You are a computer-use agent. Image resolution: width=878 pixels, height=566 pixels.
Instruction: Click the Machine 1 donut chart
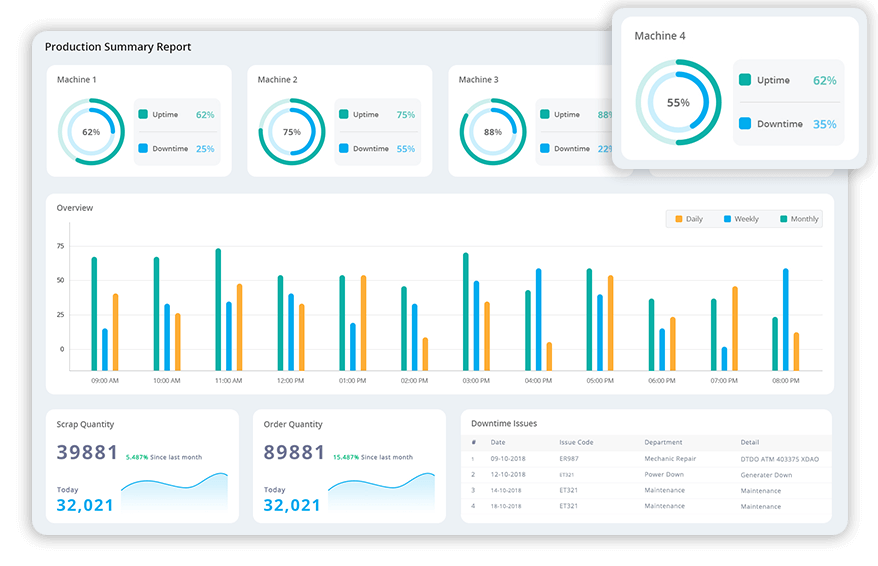(x=91, y=131)
